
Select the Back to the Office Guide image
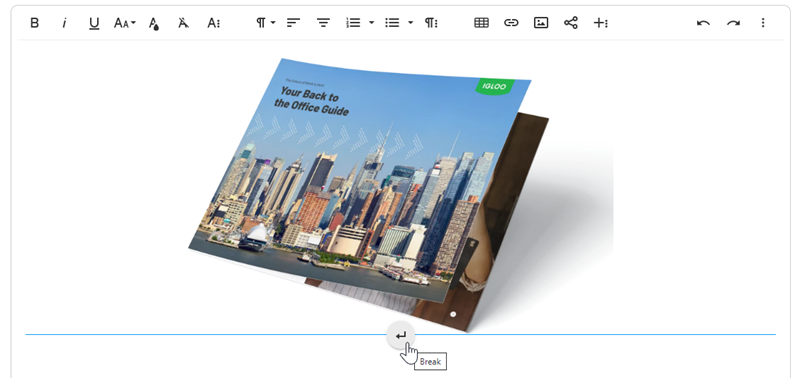401,195
